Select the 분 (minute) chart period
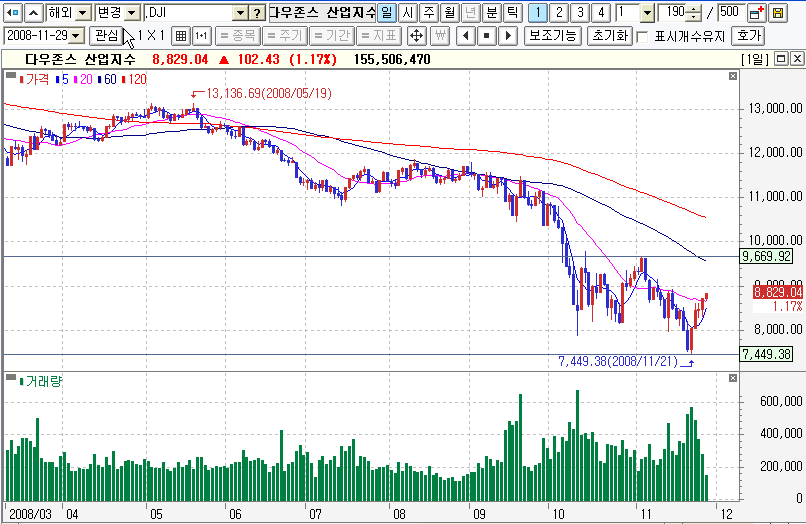The height and width of the screenshot is (524, 806). pos(491,13)
